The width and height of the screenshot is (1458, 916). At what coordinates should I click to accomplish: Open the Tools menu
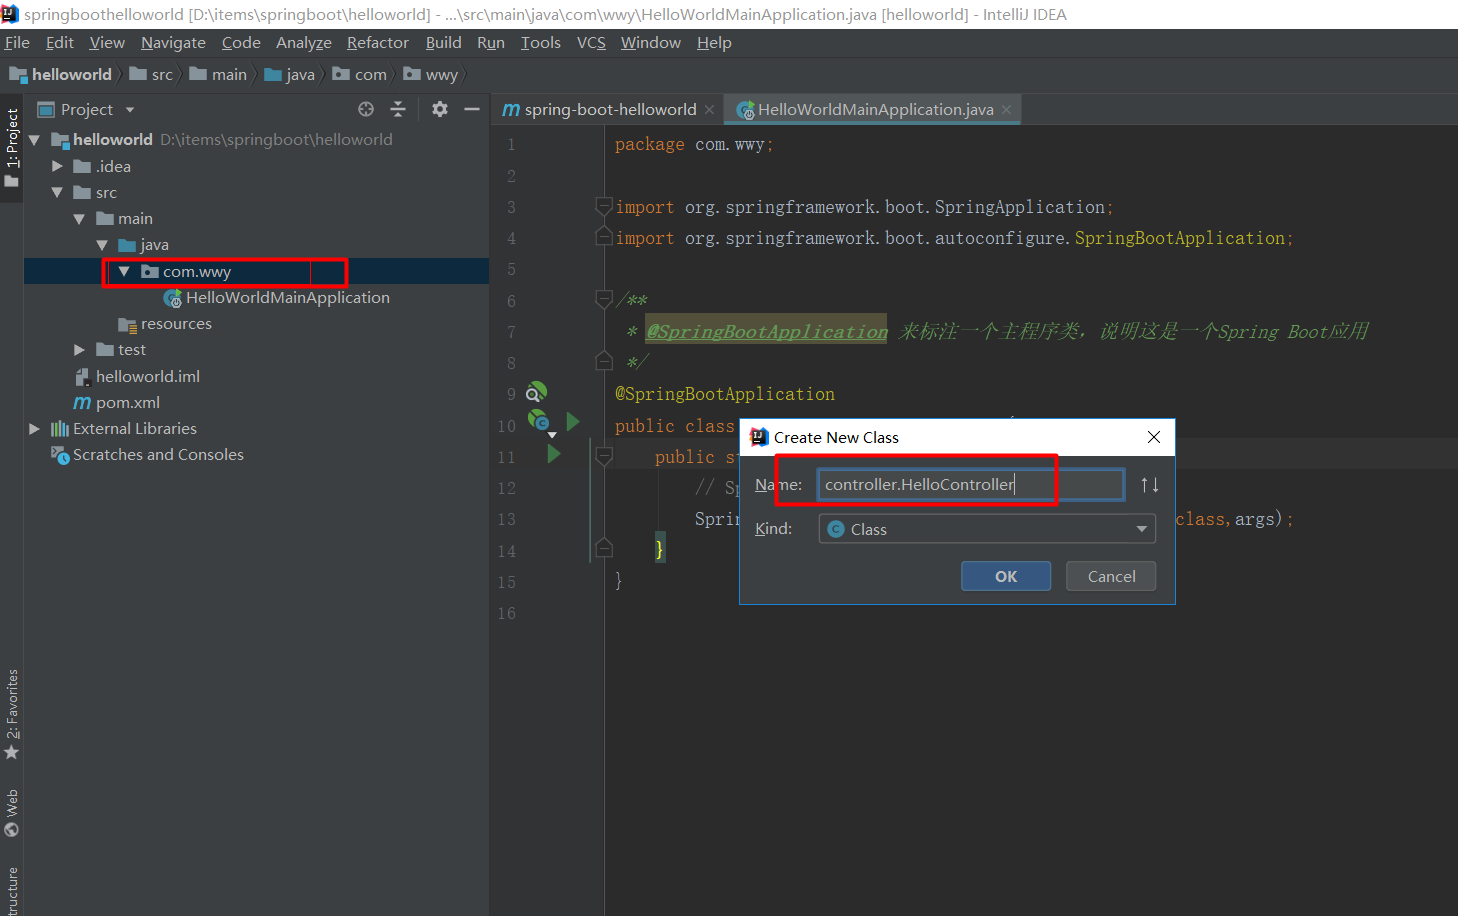tap(541, 42)
